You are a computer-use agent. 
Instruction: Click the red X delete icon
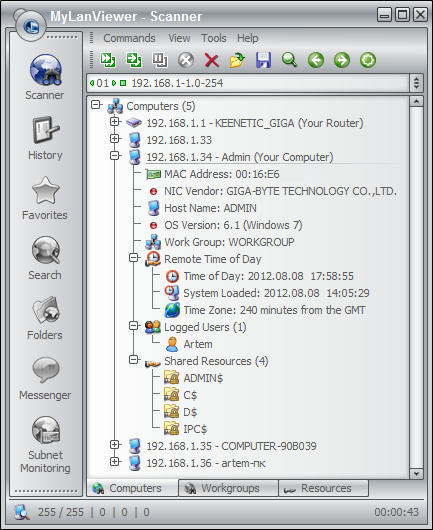(x=212, y=61)
